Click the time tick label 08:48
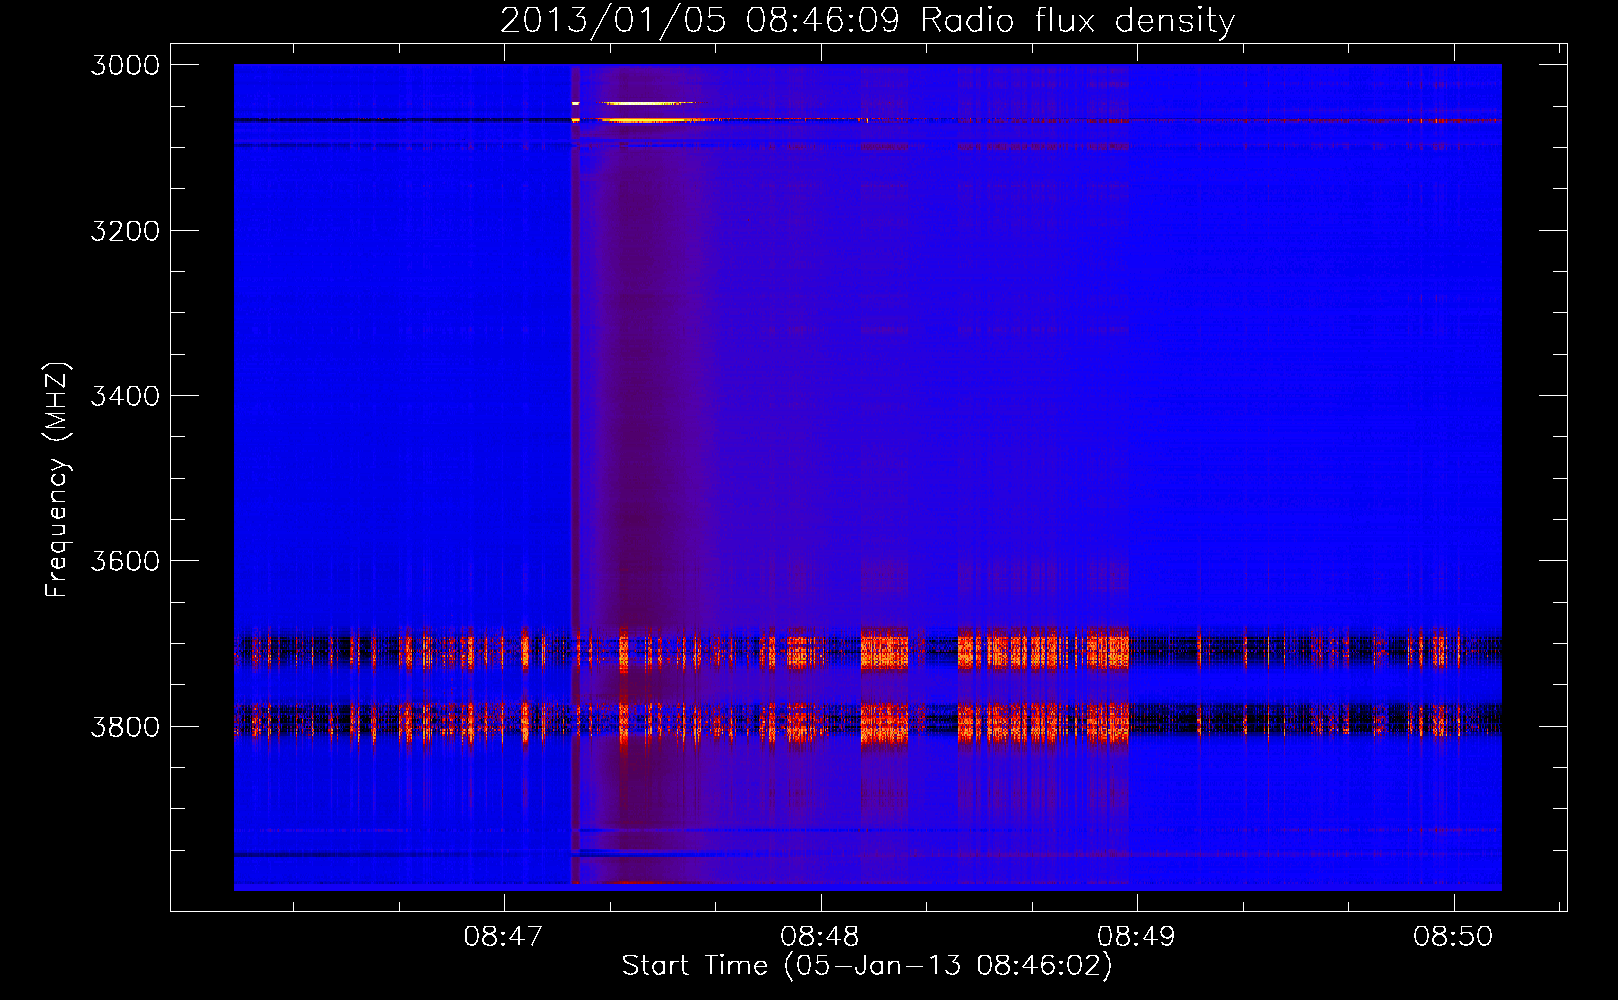1618x1000 pixels. point(821,937)
